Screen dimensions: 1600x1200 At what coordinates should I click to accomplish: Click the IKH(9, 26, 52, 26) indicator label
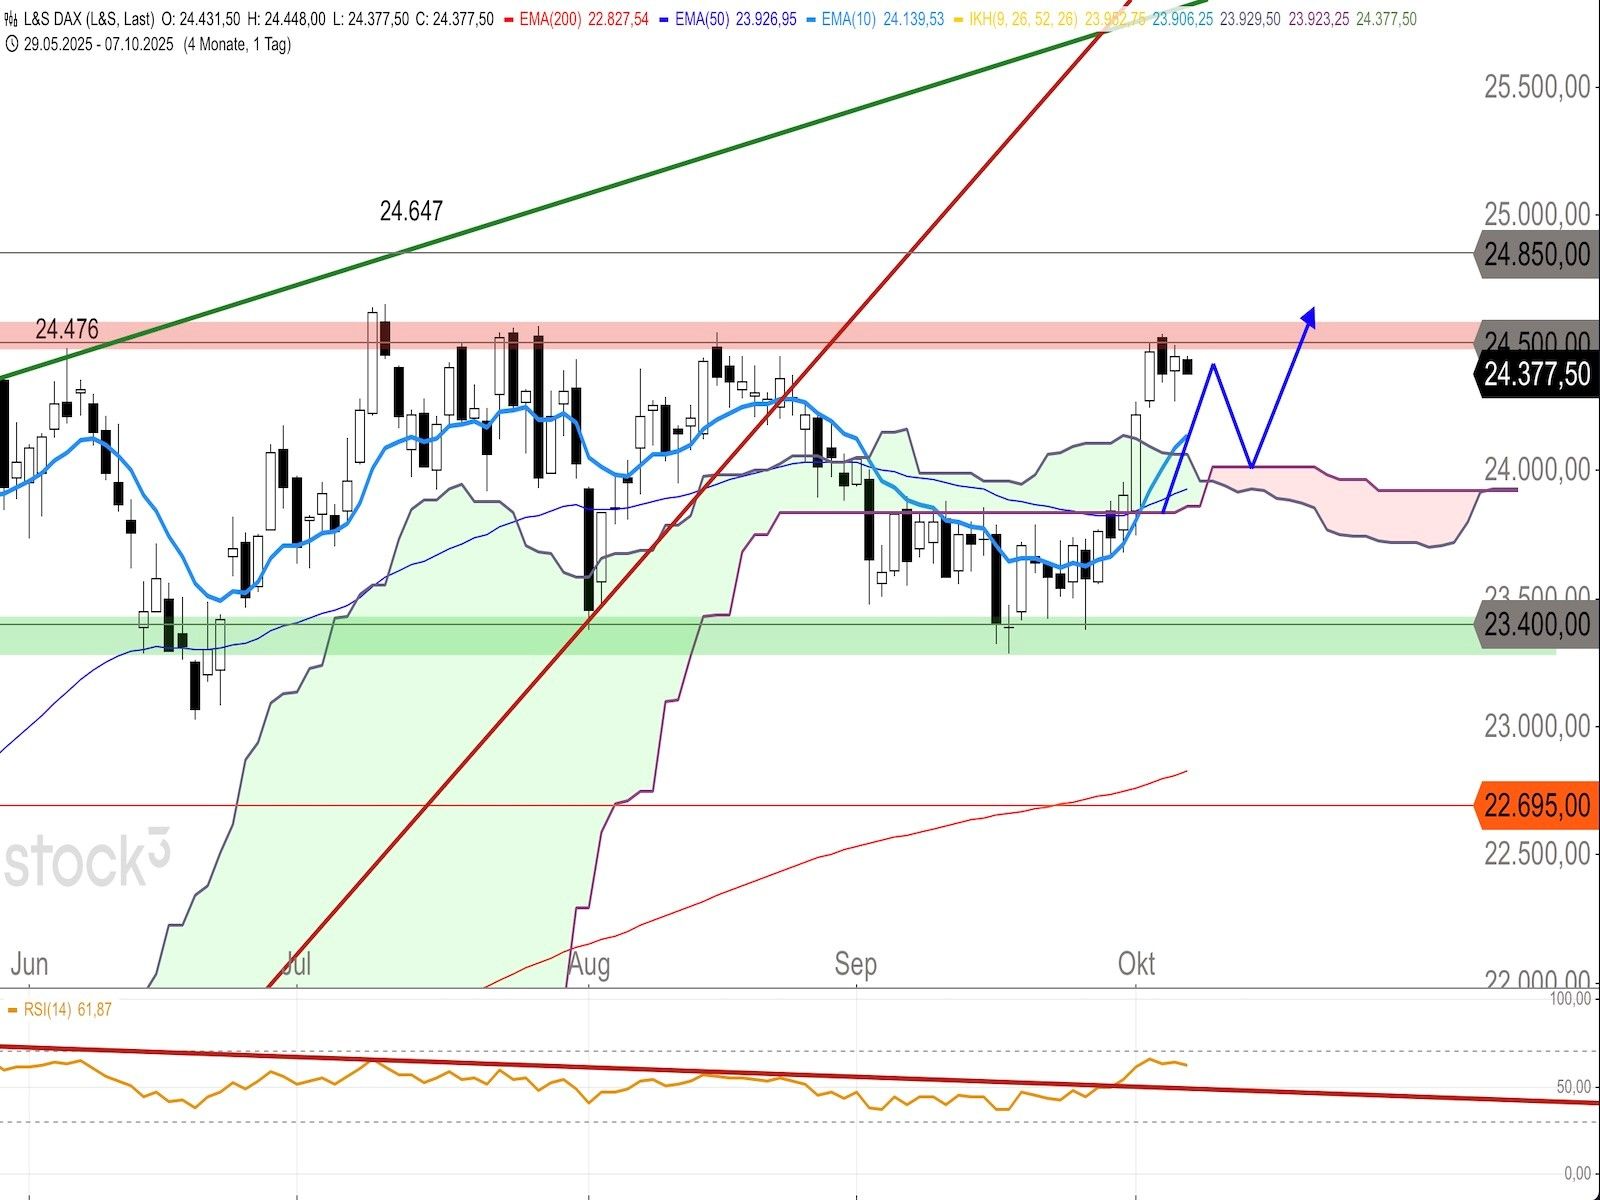1023,19
